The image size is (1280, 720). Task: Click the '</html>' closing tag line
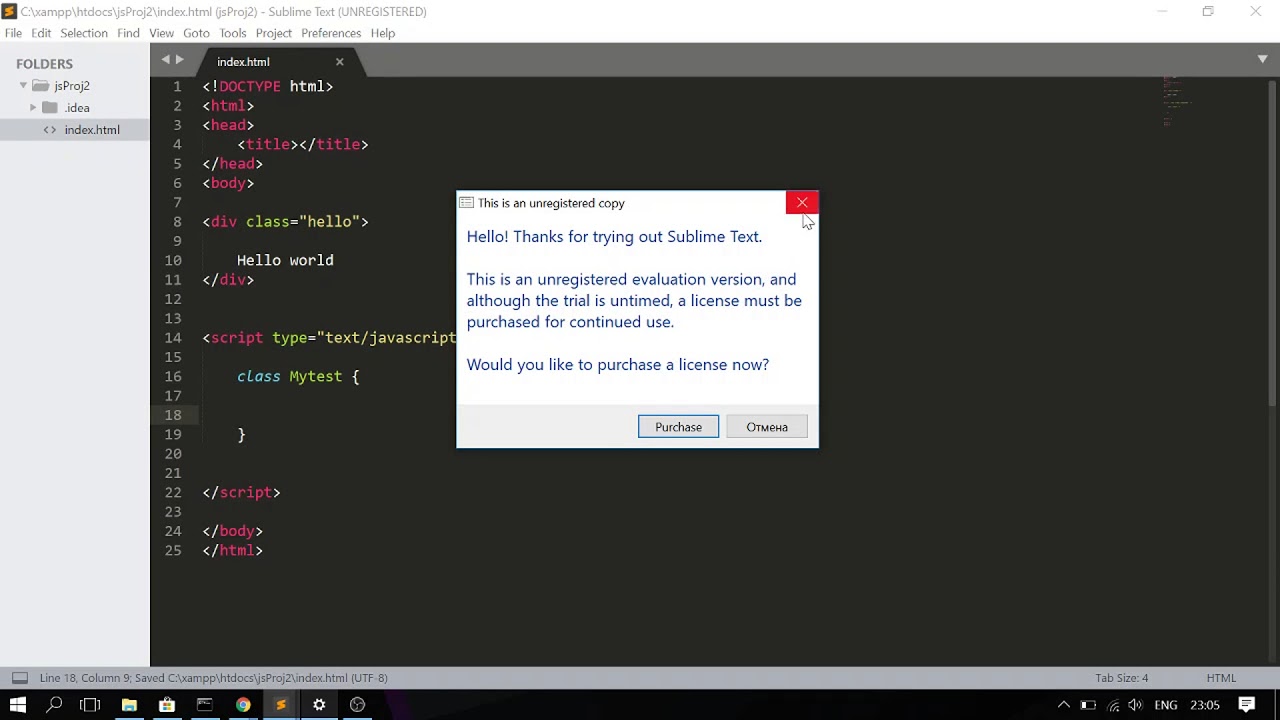[233, 550]
